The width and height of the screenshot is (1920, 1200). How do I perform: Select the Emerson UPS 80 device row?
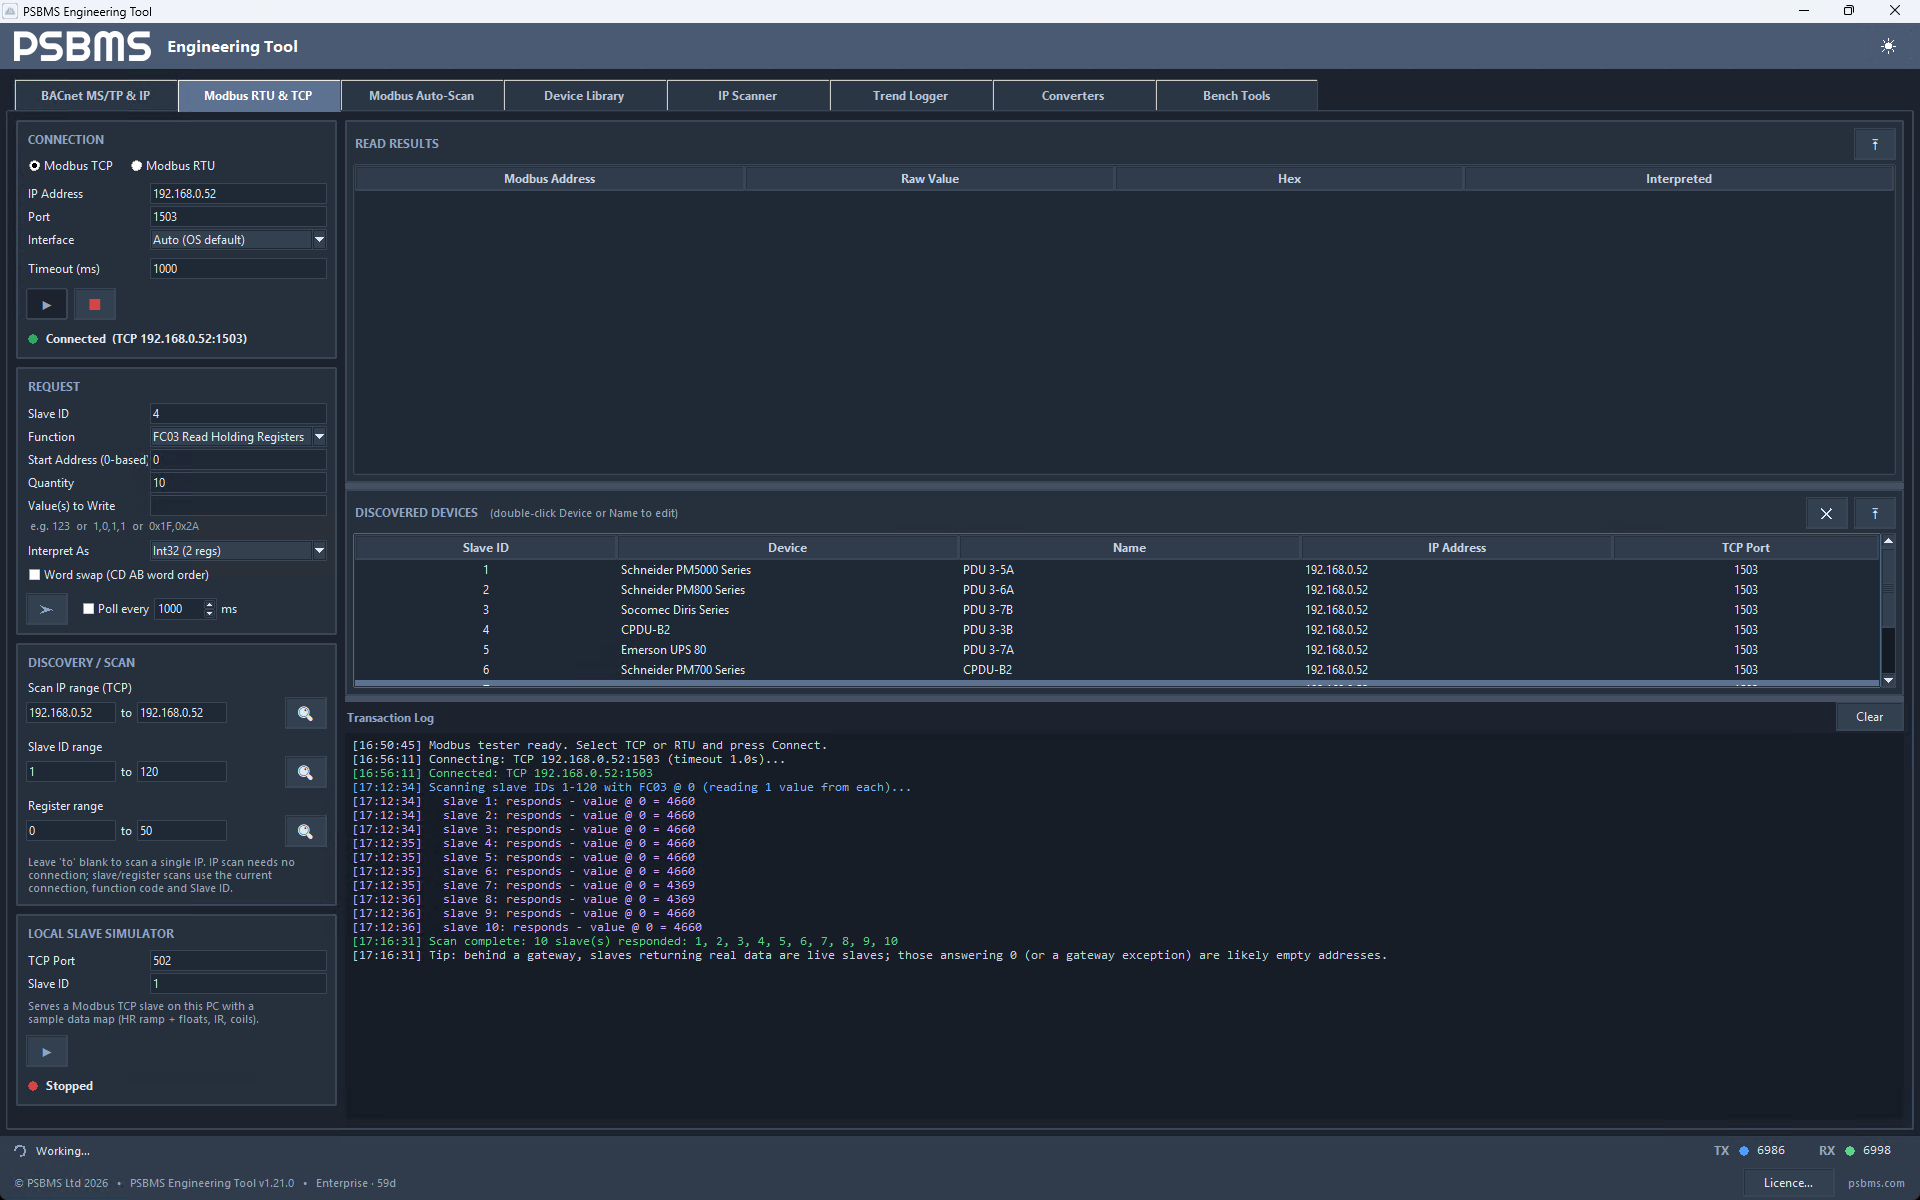pos(1116,650)
